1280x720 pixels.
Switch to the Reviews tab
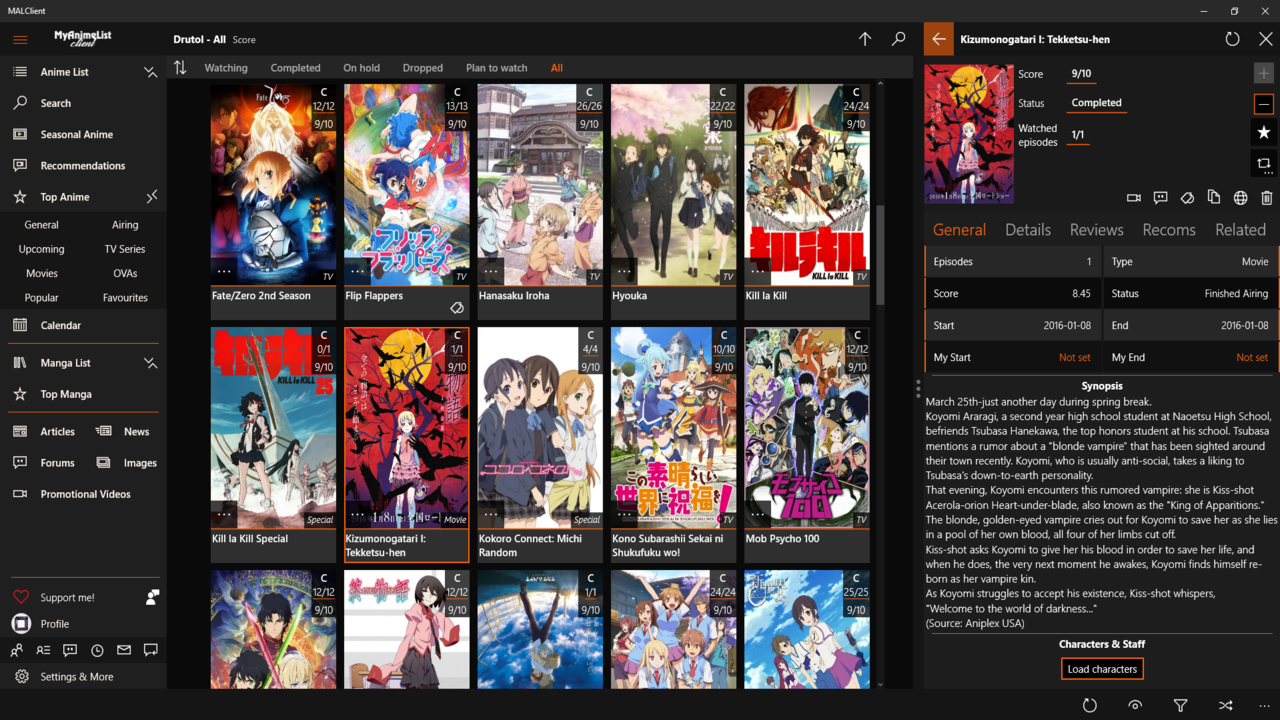(1096, 230)
